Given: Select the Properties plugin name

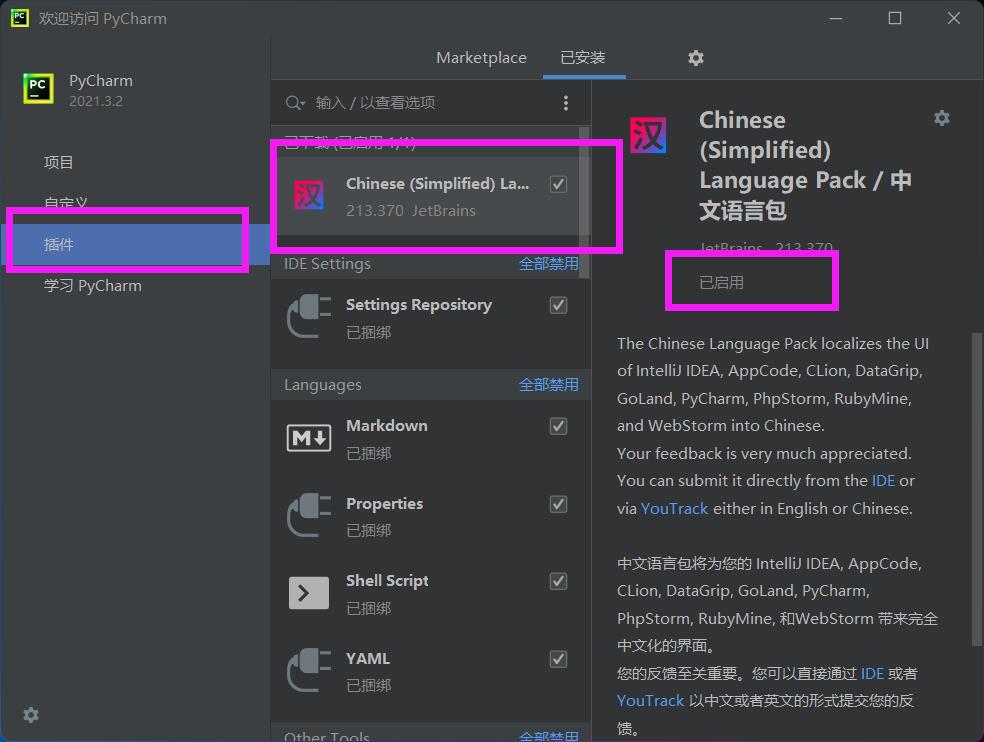Looking at the screenshot, I should click(384, 503).
